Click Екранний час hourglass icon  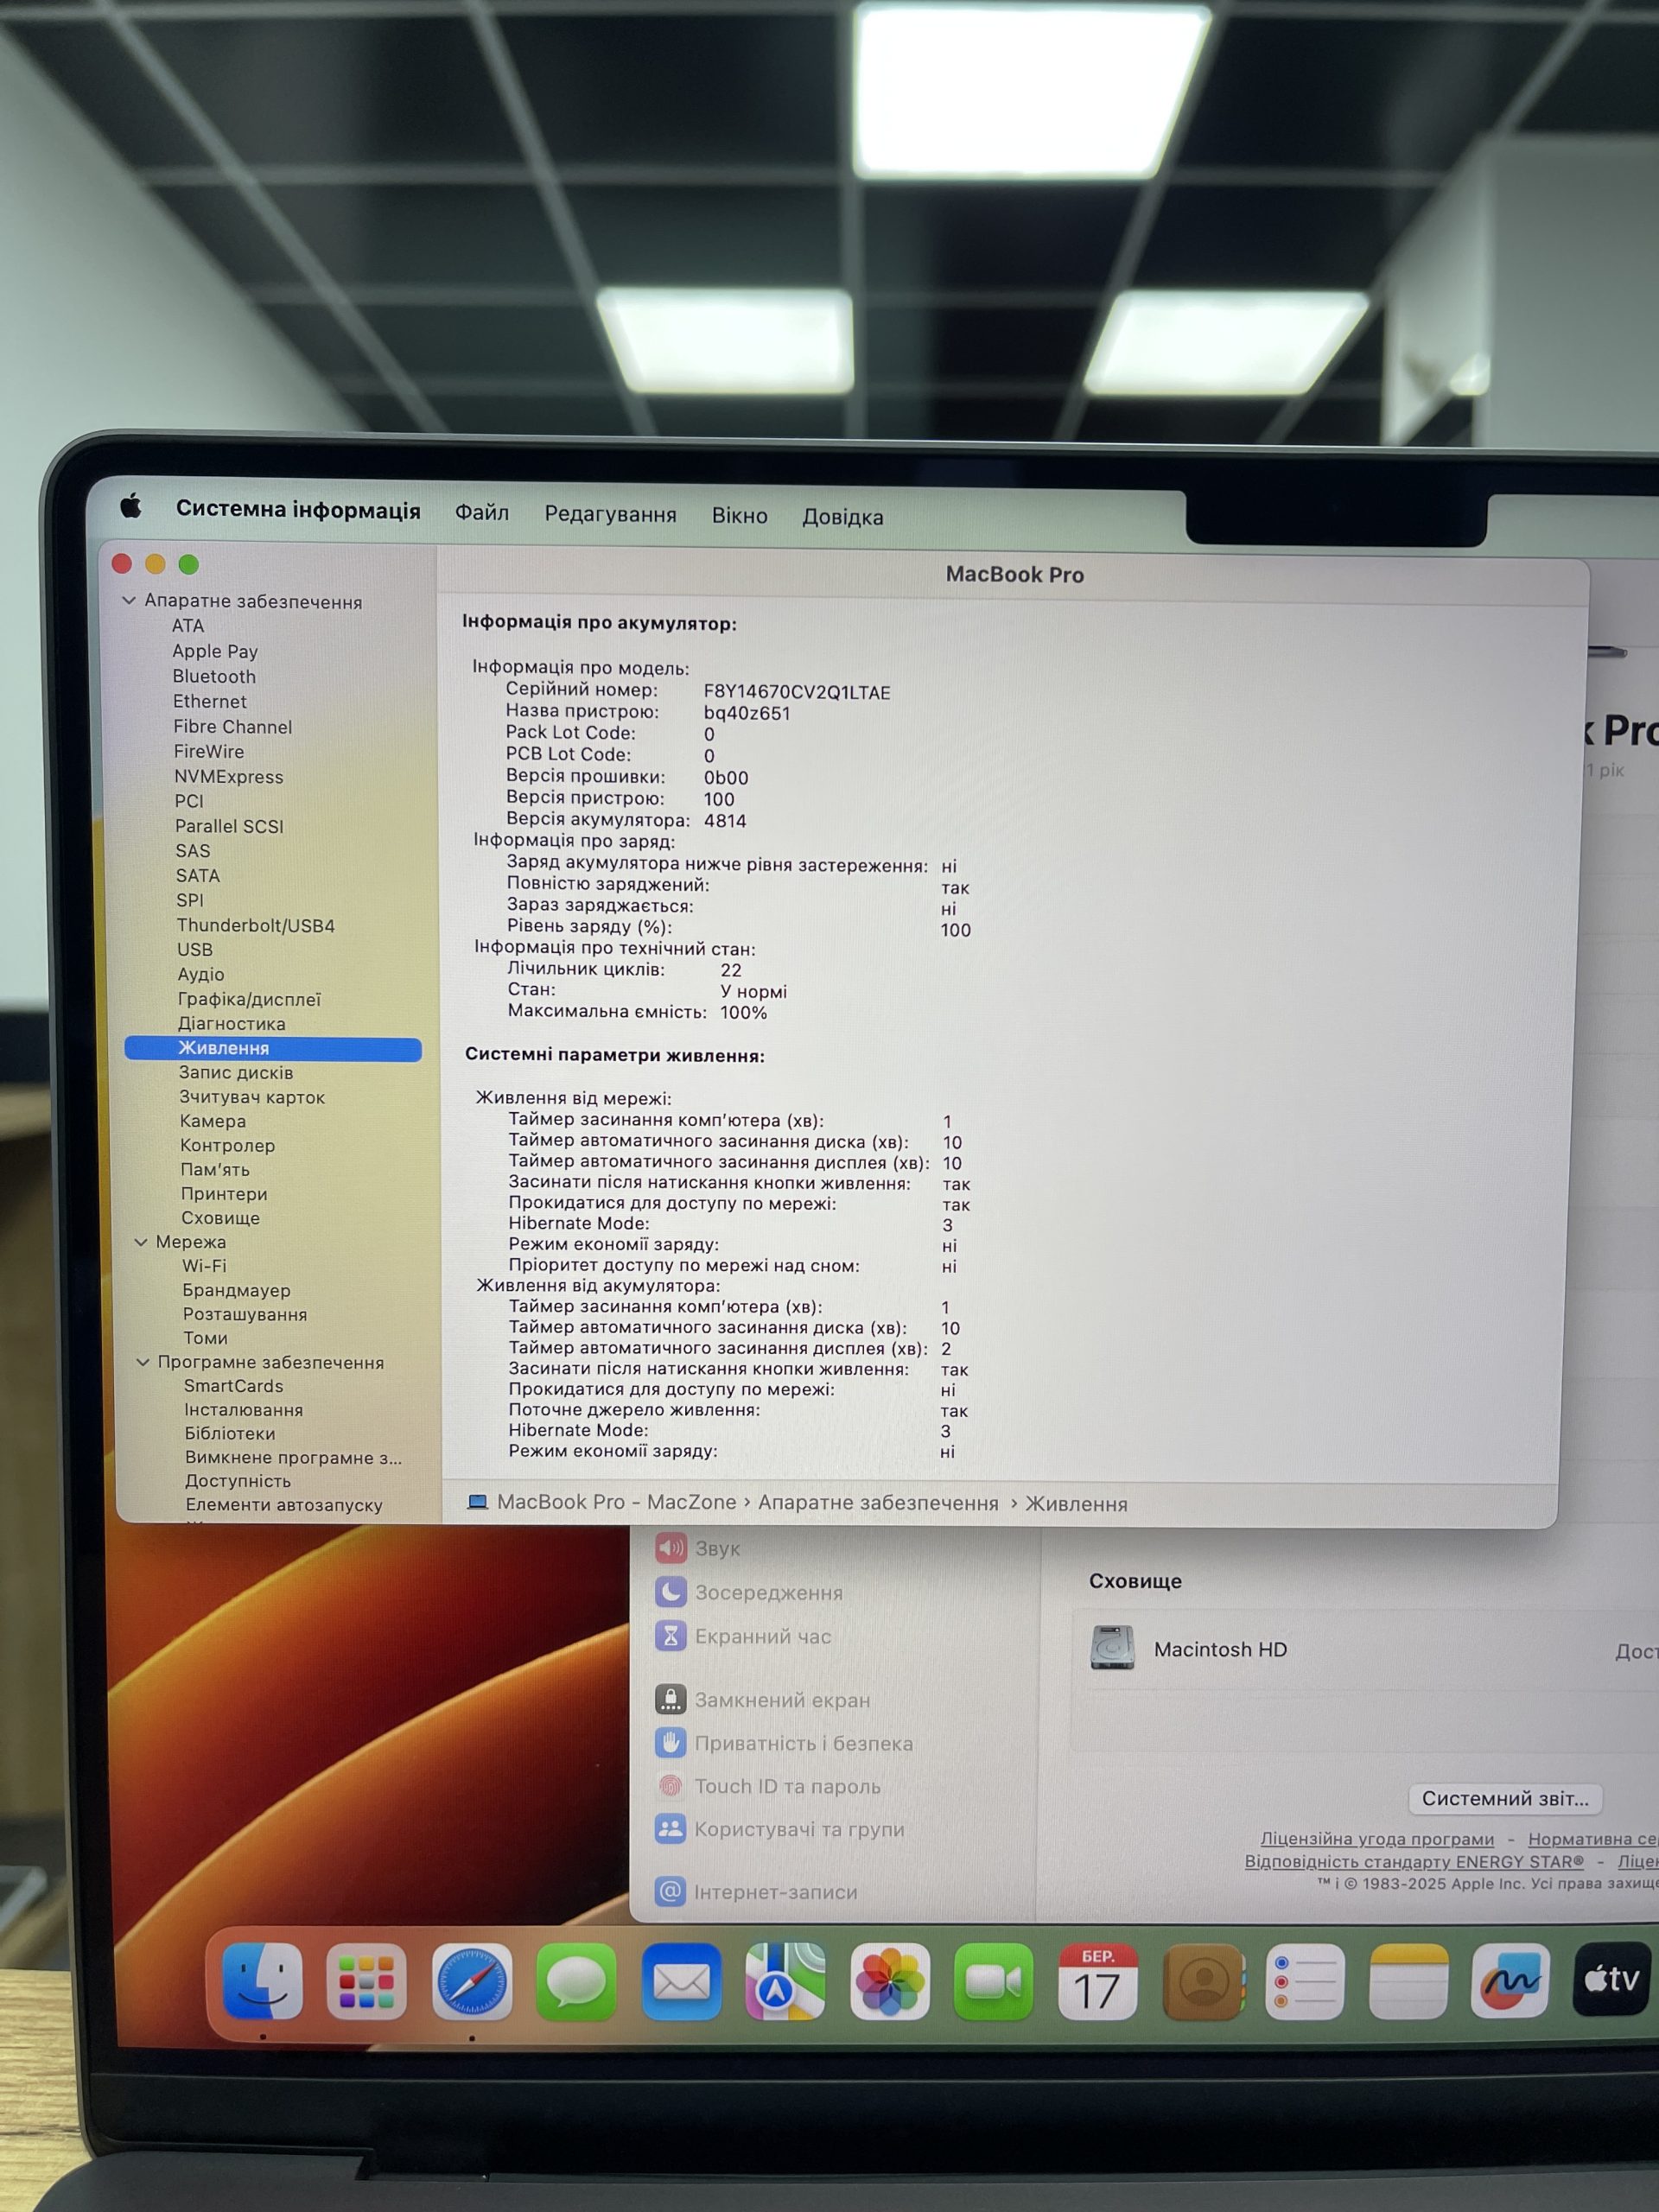(x=670, y=1636)
